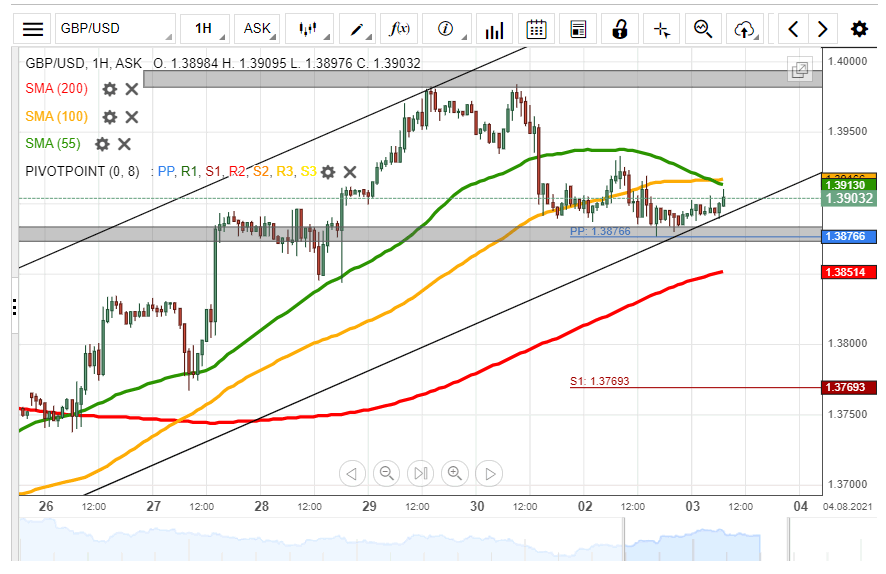886x574 pixels.
Task: Open SMA (100) settings gear
Action: (110, 117)
